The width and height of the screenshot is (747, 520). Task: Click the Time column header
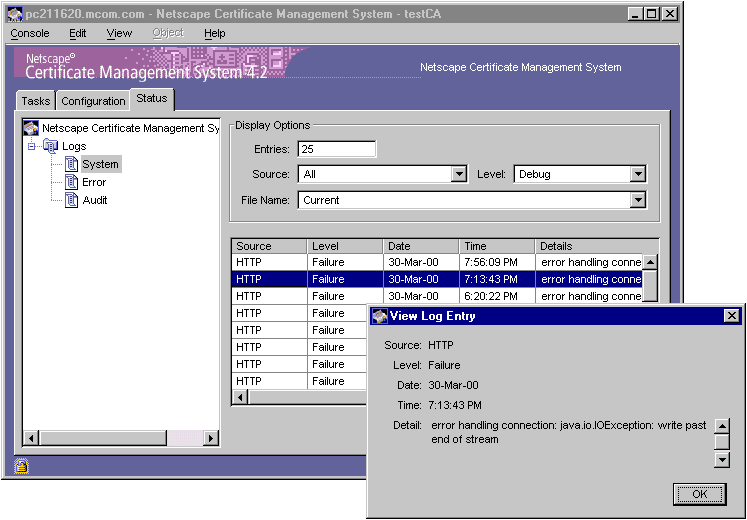coord(497,246)
